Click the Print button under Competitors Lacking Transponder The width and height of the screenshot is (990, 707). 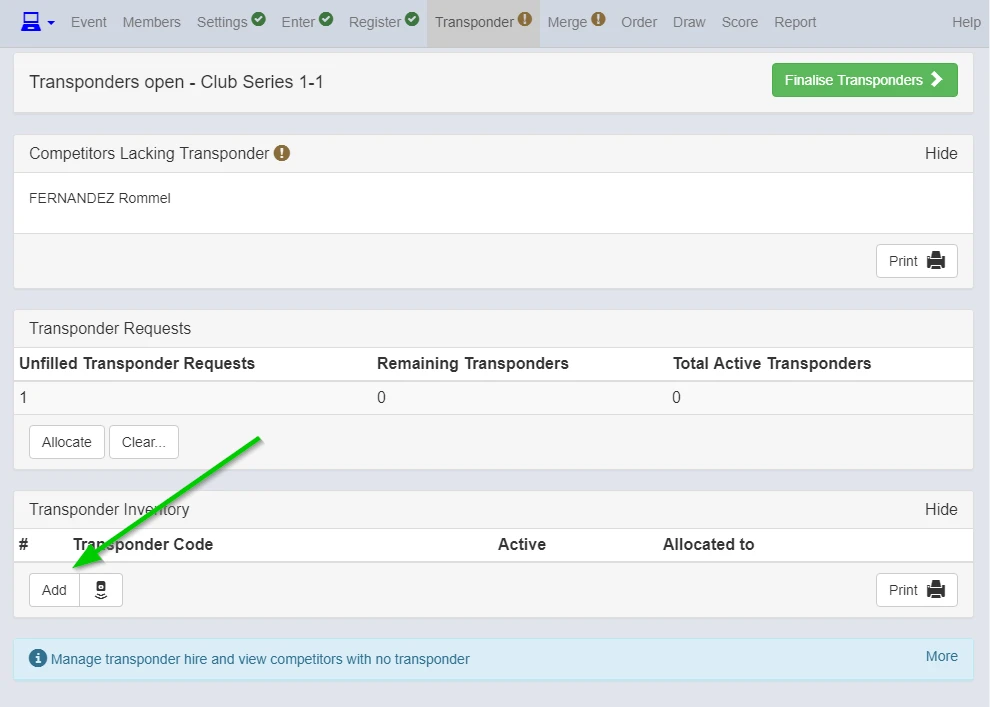[x=916, y=261]
